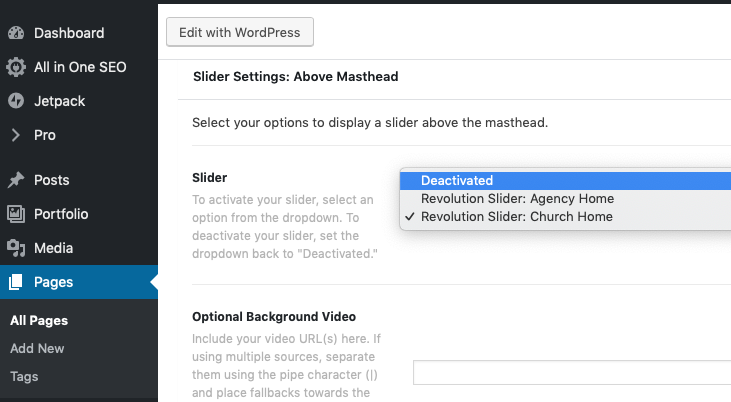731x402 pixels.
Task: Open the Tags submenu item
Action: coord(24,376)
